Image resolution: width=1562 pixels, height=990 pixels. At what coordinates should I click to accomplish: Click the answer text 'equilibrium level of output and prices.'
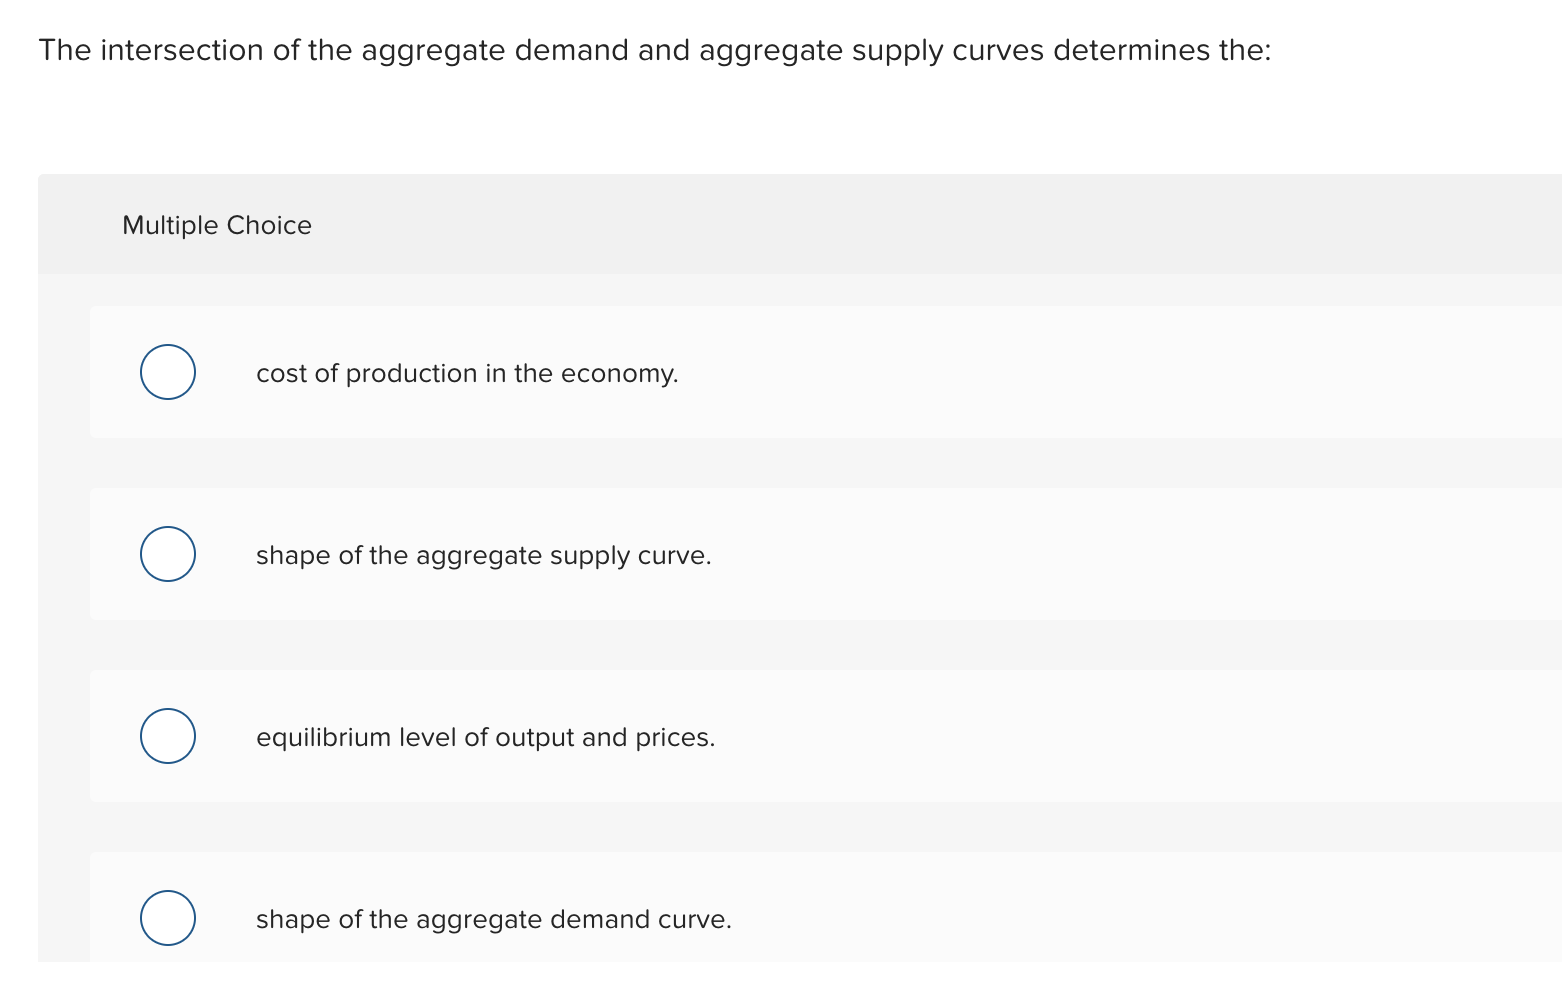[485, 737]
